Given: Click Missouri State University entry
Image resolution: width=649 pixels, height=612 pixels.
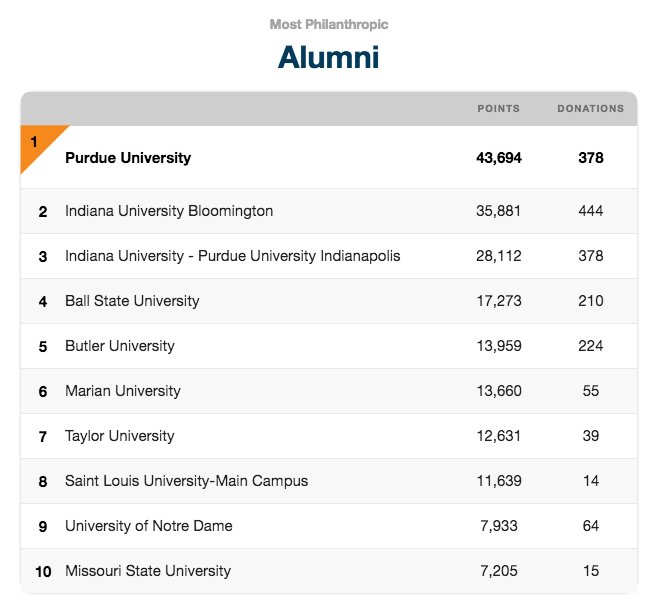Looking at the screenshot, I should pos(148,571).
